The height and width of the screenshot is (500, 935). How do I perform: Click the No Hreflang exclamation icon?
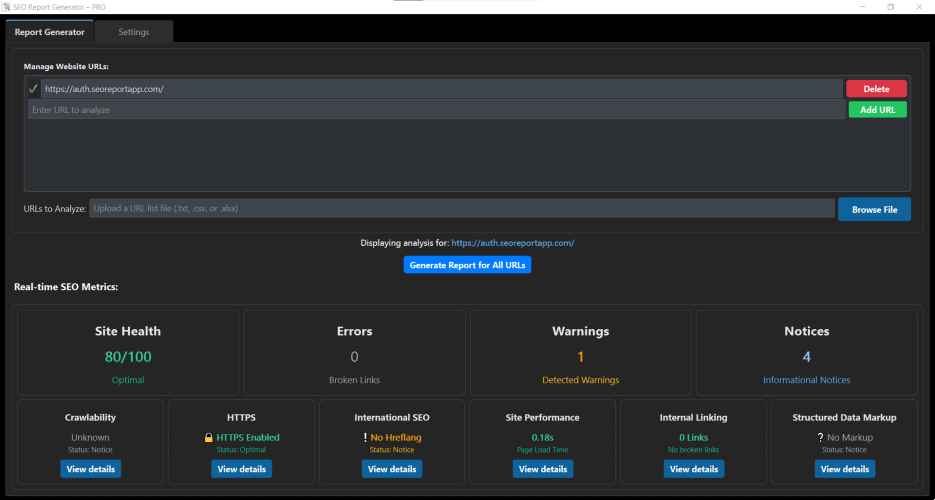(365, 437)
